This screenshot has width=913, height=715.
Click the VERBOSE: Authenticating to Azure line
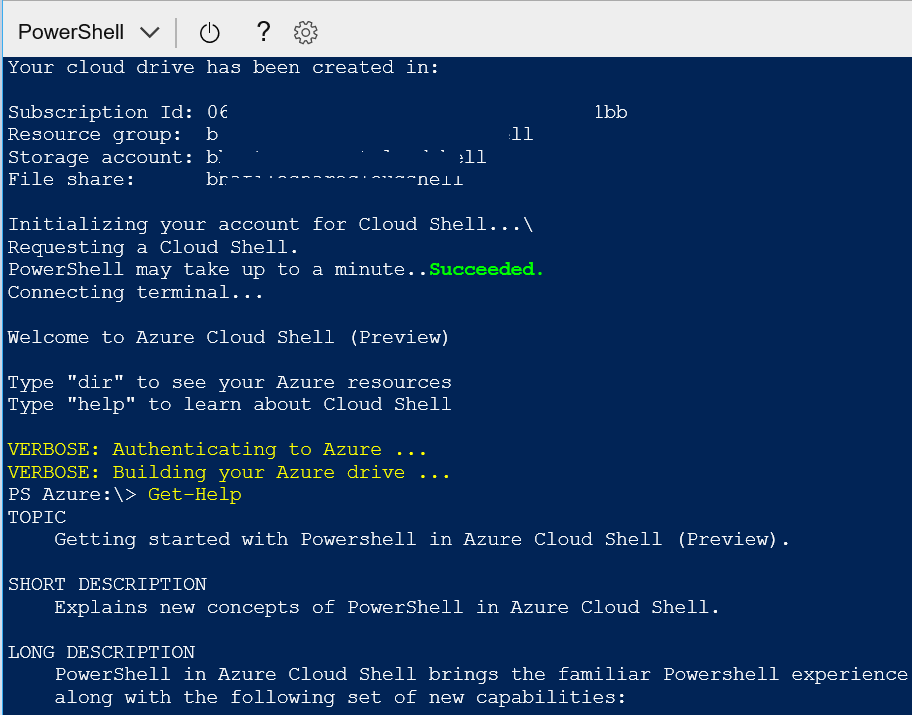coord(217,449)
